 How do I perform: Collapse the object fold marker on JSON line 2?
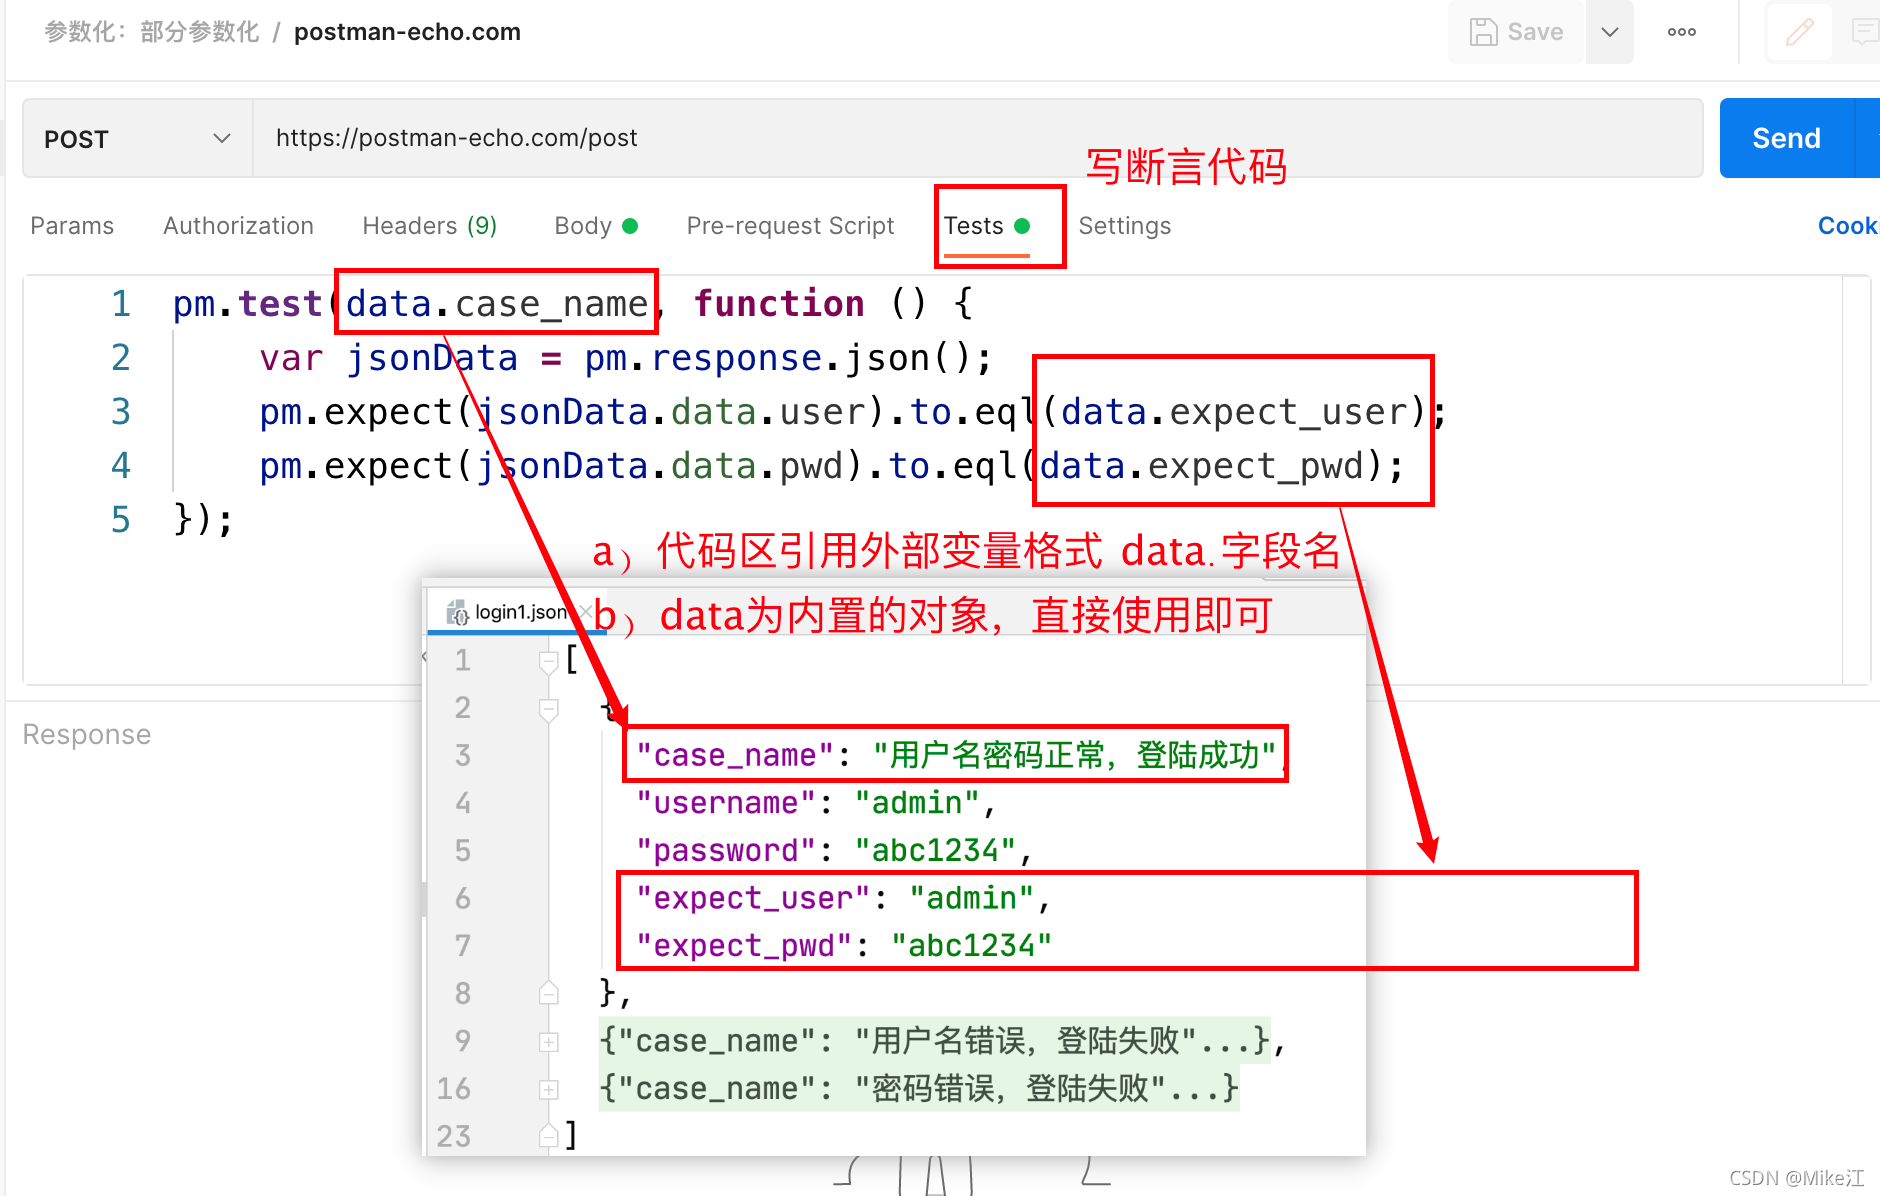(548, 709)
